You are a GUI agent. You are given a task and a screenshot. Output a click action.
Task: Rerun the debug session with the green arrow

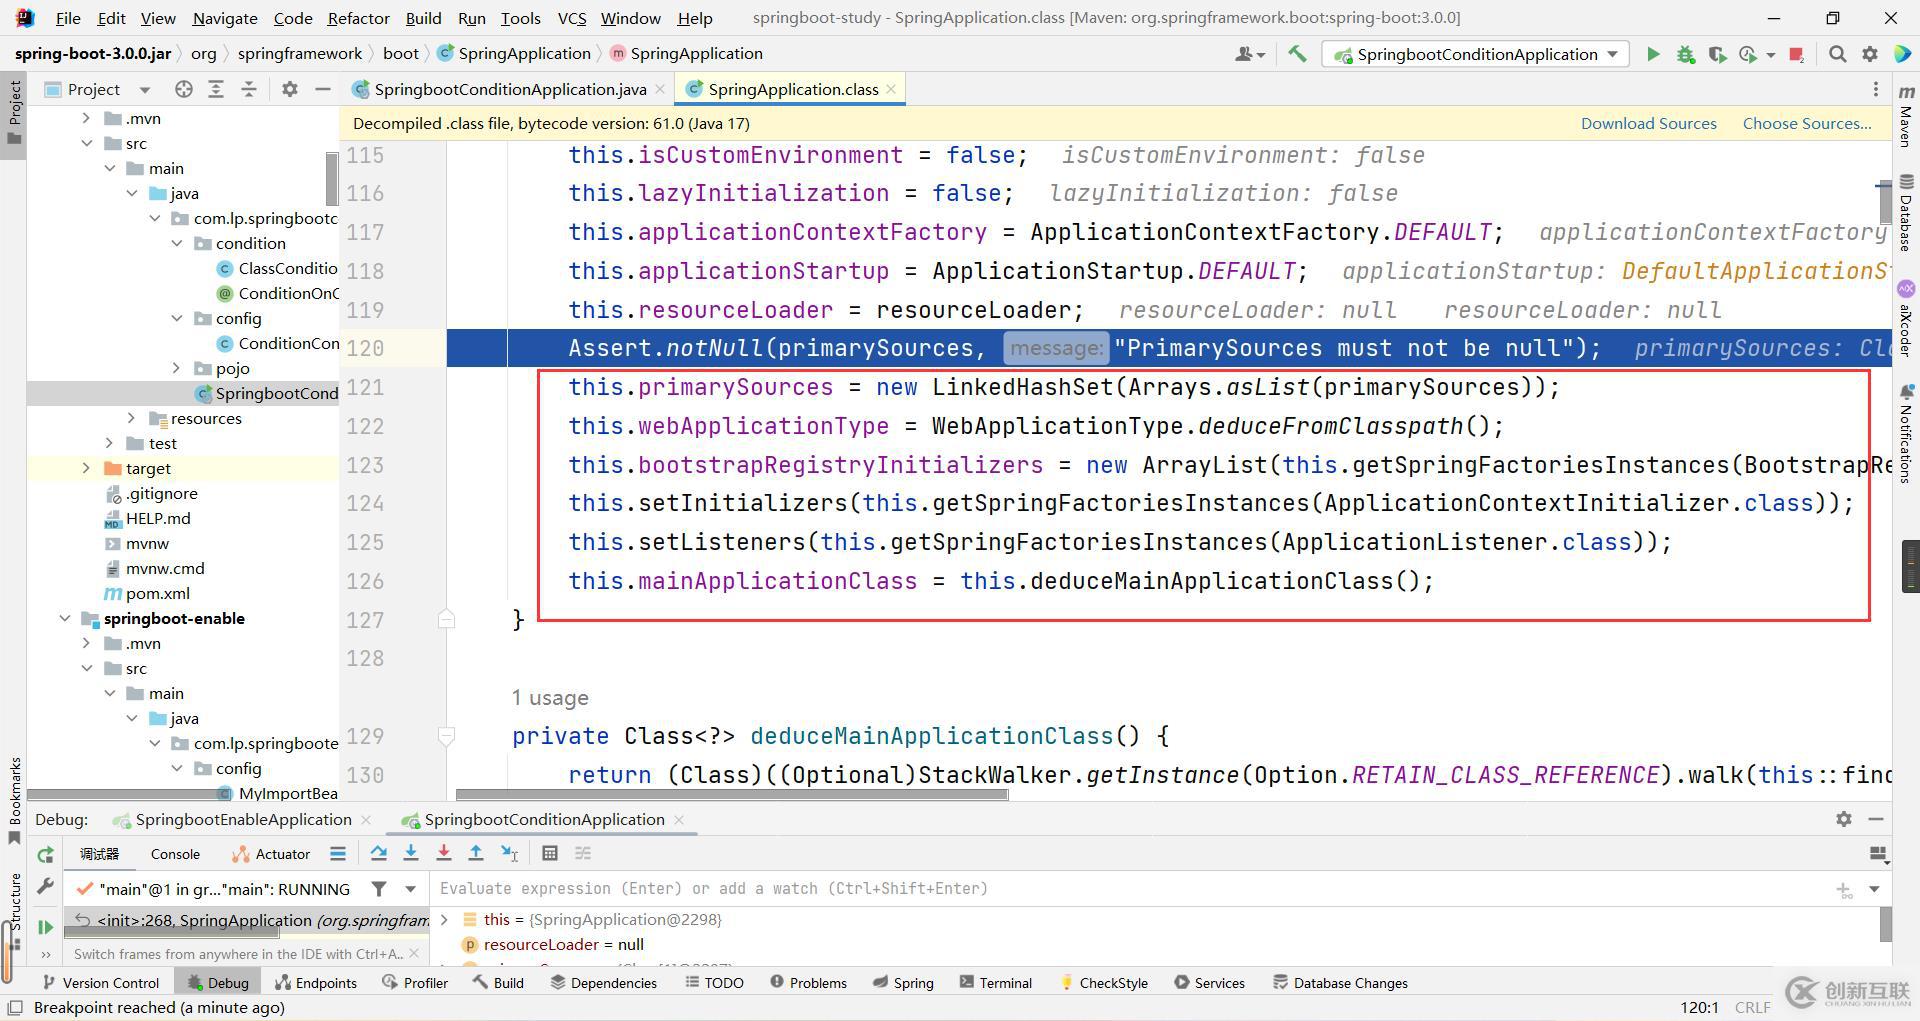(x=45, y=855)
